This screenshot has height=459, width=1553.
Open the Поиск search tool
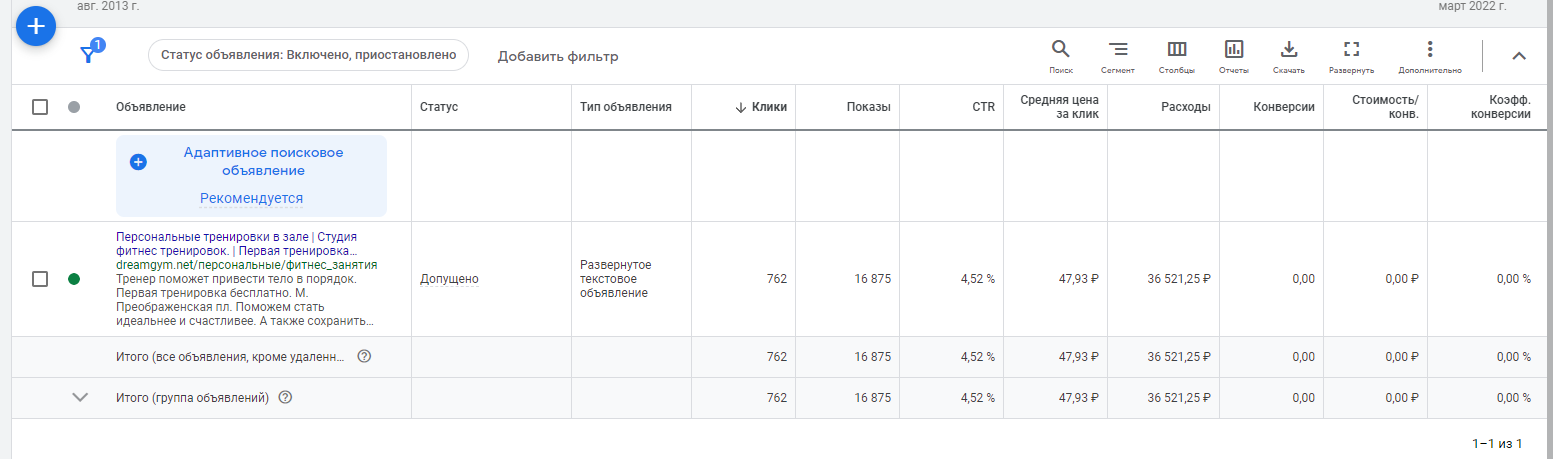1060,56
